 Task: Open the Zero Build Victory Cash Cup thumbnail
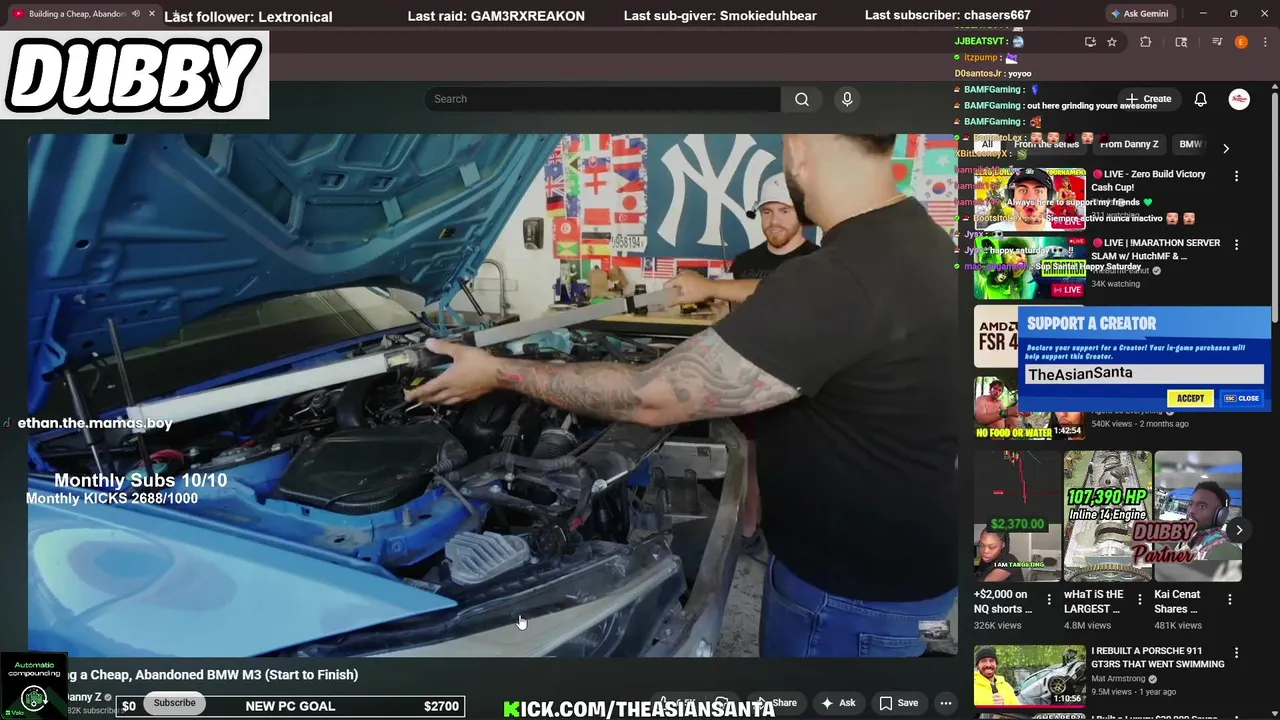tap(1030, 198)
